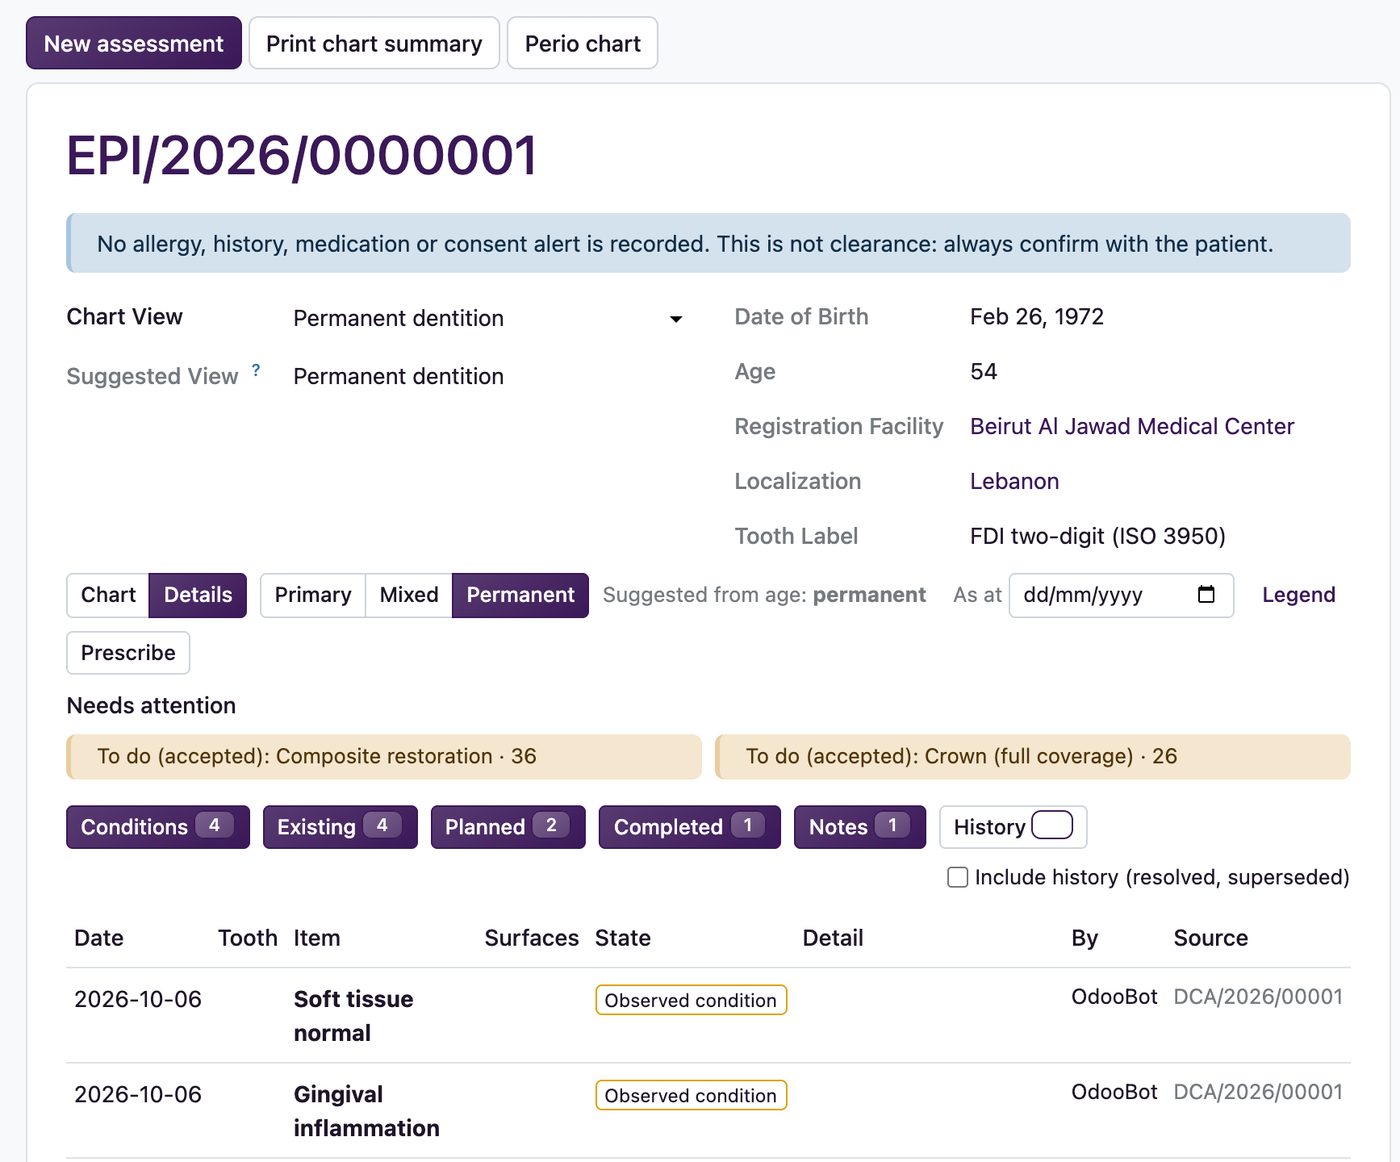The height and width of the screenshot is (1162, 1400).
Task: Show the Suggested View help tooltip
Action: tap(256, 370)
